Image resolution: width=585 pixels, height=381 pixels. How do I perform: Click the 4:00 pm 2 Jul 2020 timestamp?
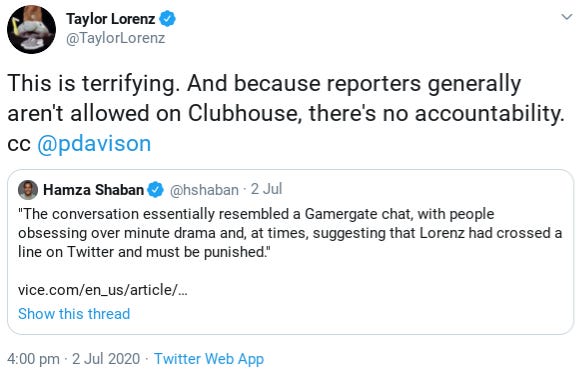click(73, 359)
